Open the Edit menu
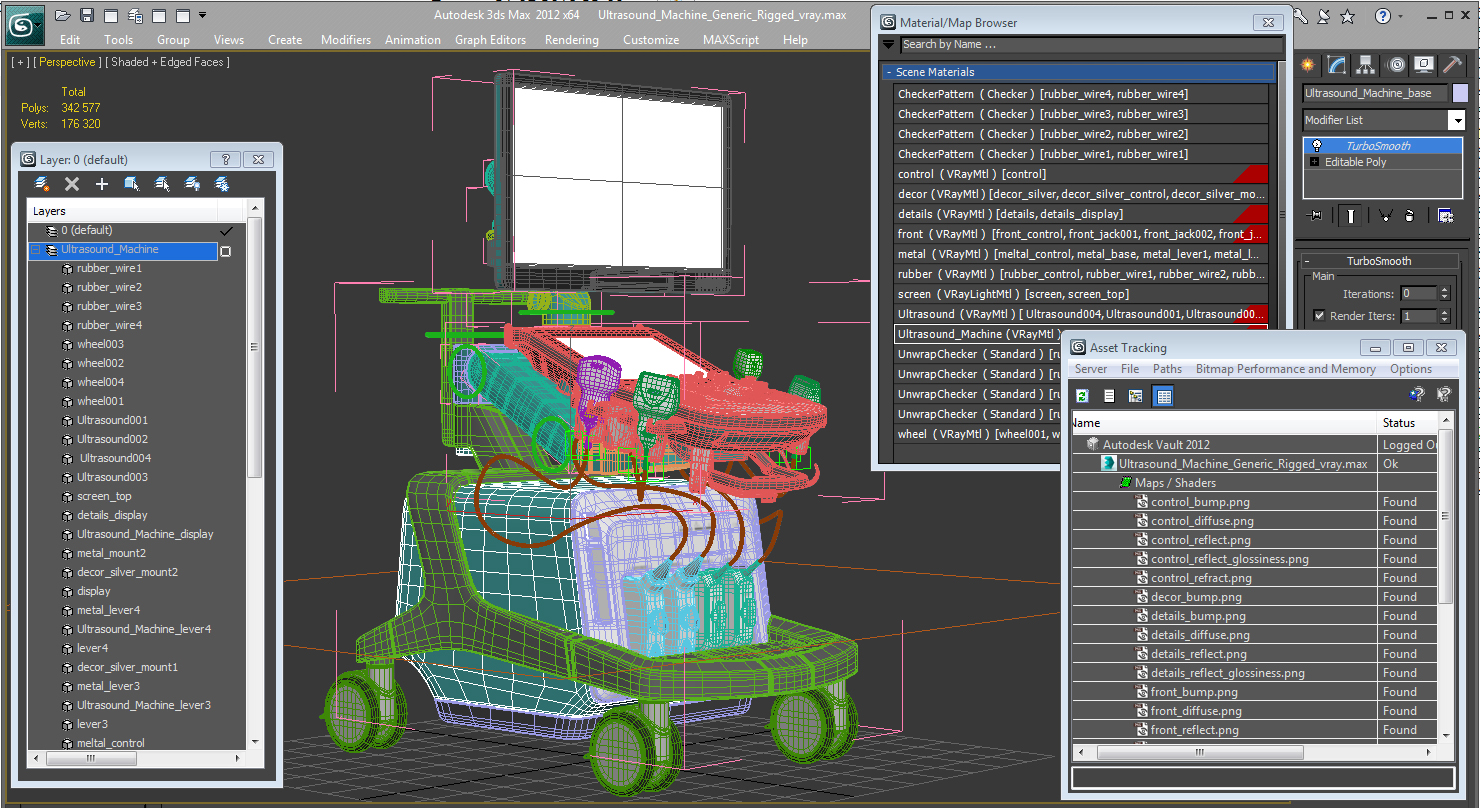 (x=70, y=40)
